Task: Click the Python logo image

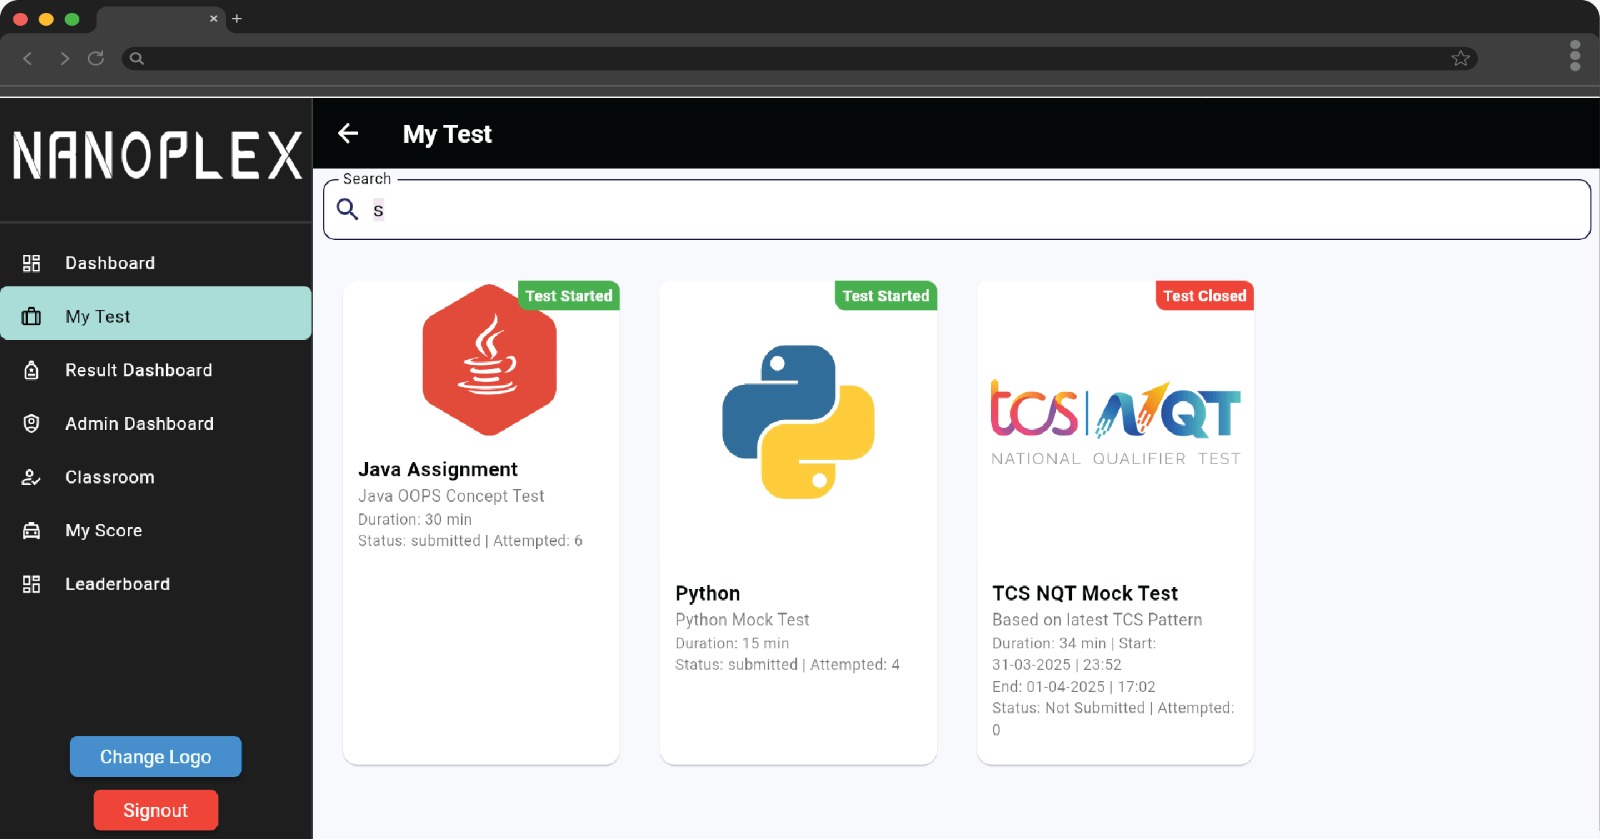Action: [798, 422]
